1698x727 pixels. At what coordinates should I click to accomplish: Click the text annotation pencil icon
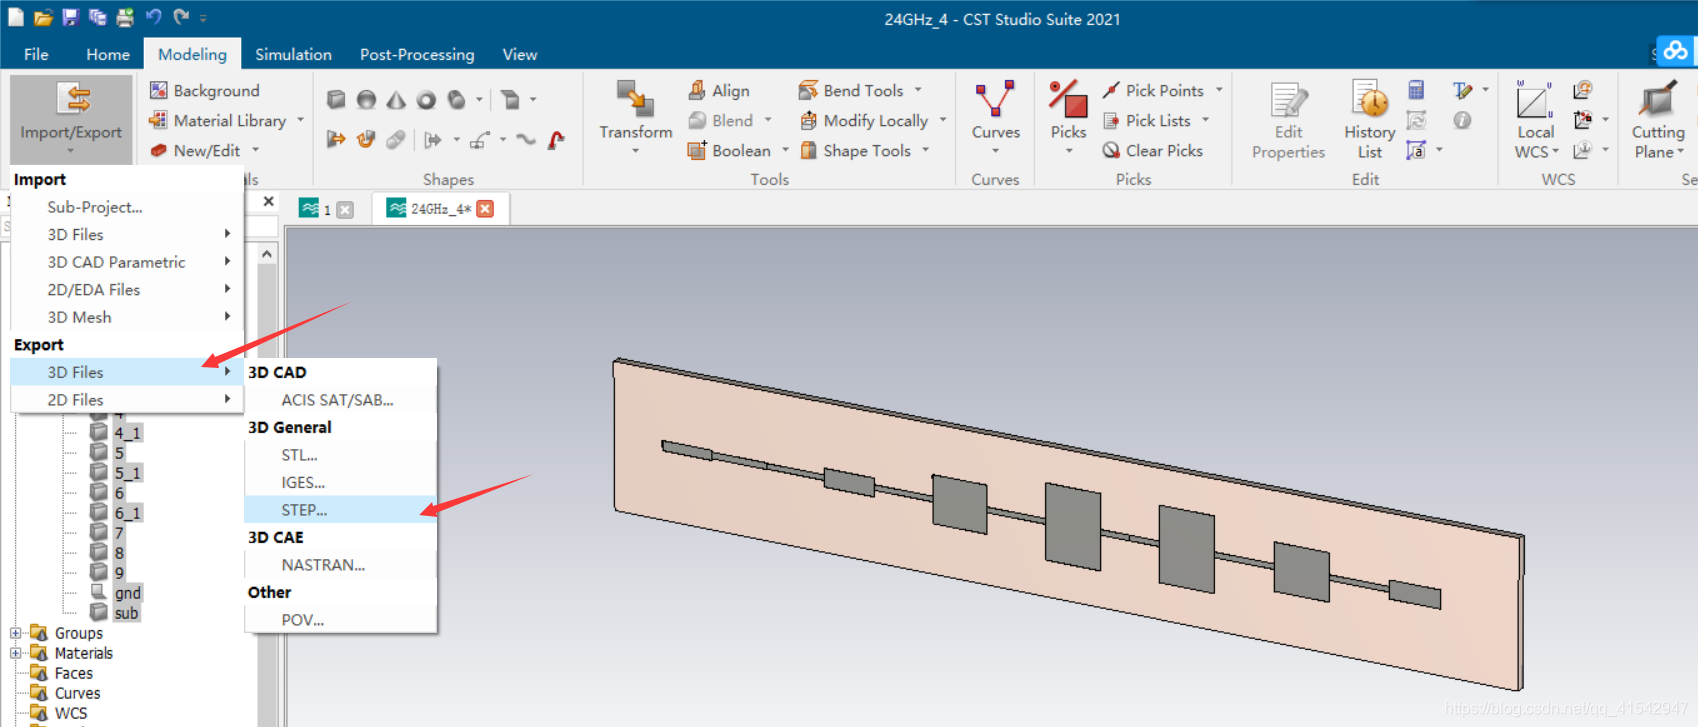[1462, 90]
